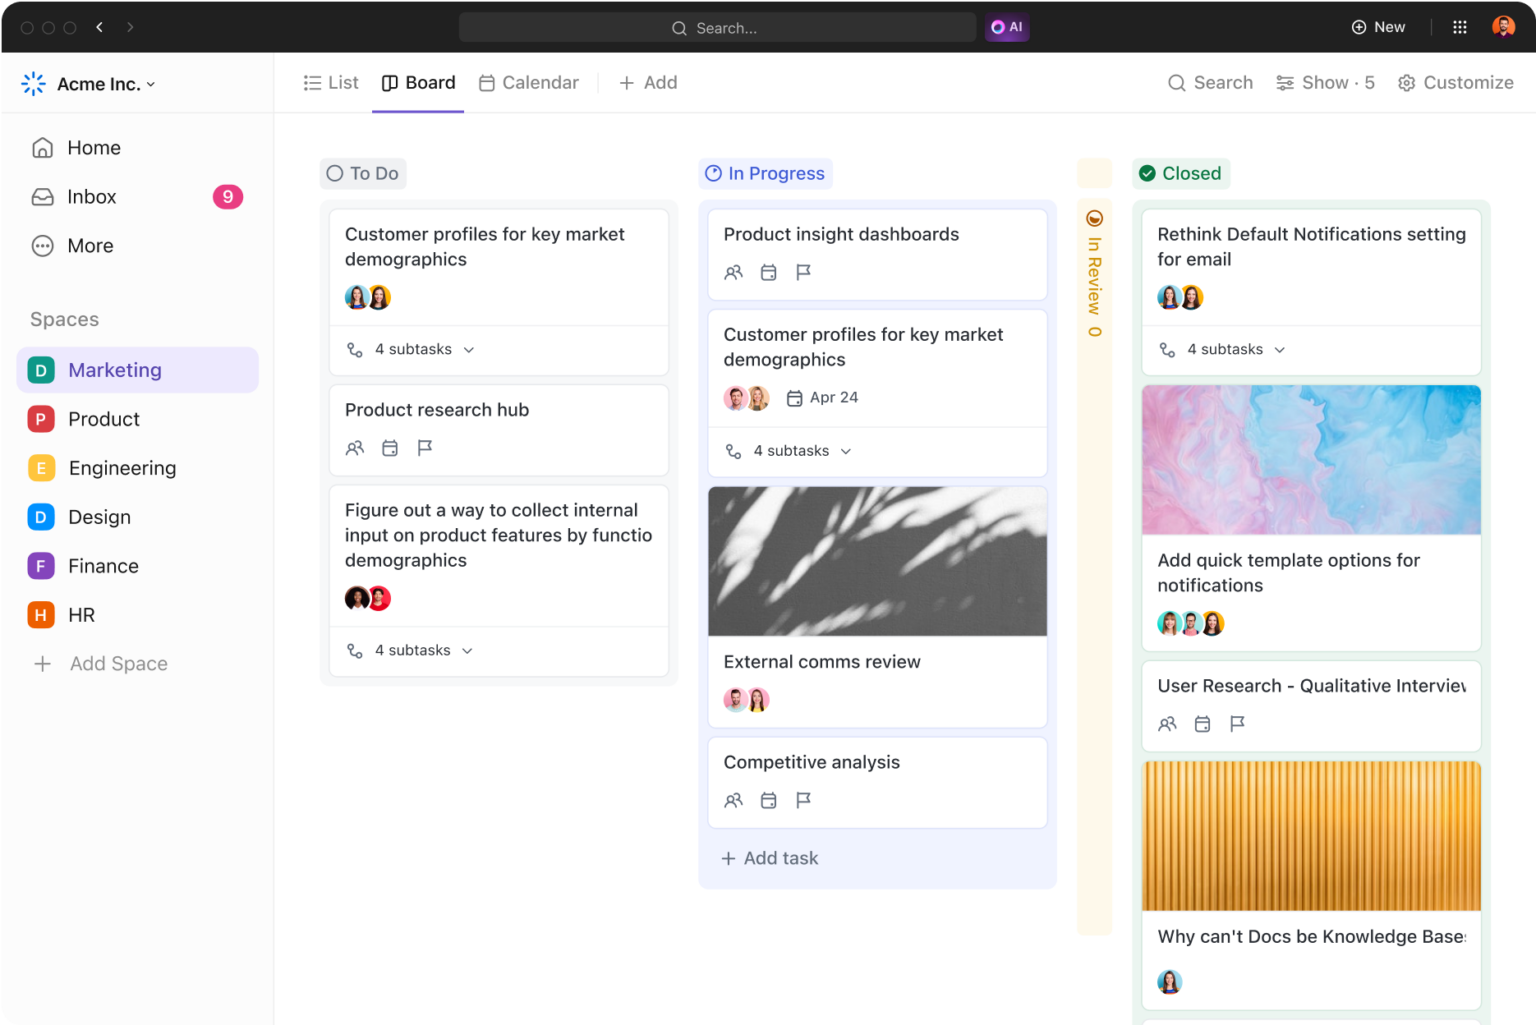Open the AI assistant in the search bar
Image resolution: width=1536 pixels, height=1025 pixels.
click(x=1007, y=27)
